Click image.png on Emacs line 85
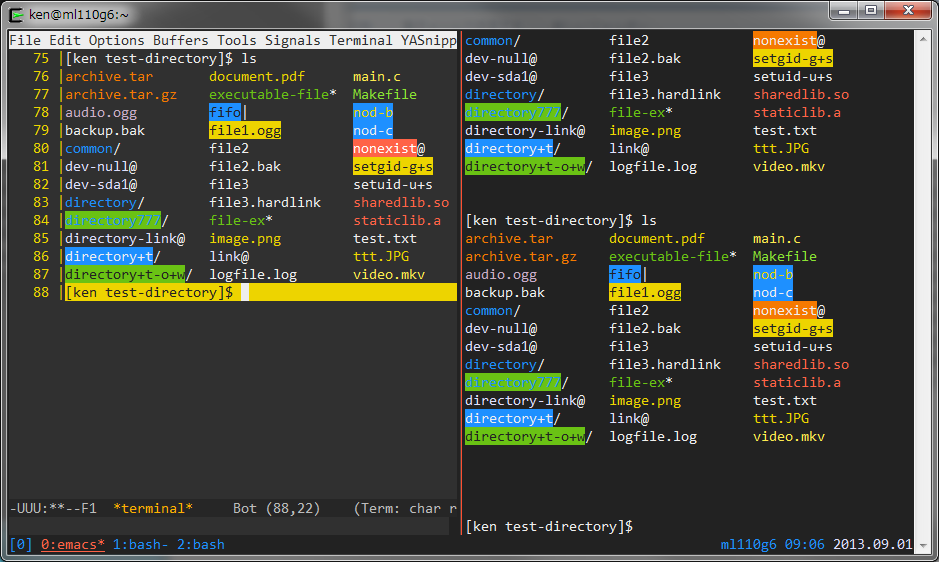 coord(245,238)
